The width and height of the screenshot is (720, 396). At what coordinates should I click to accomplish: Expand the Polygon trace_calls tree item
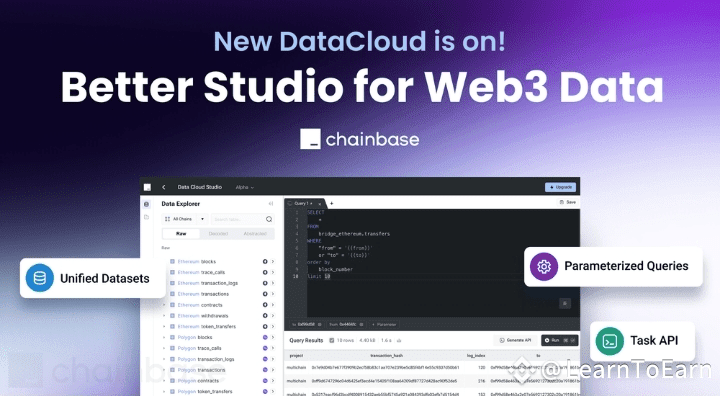[164, 348]
